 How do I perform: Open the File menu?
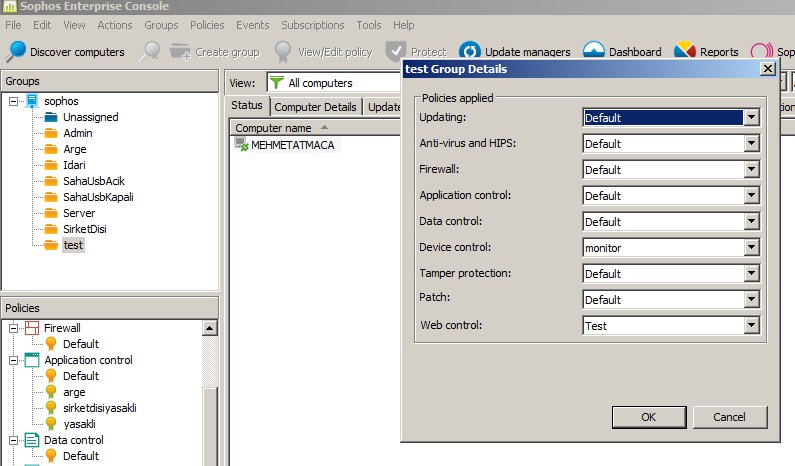(x=13, y=25)
